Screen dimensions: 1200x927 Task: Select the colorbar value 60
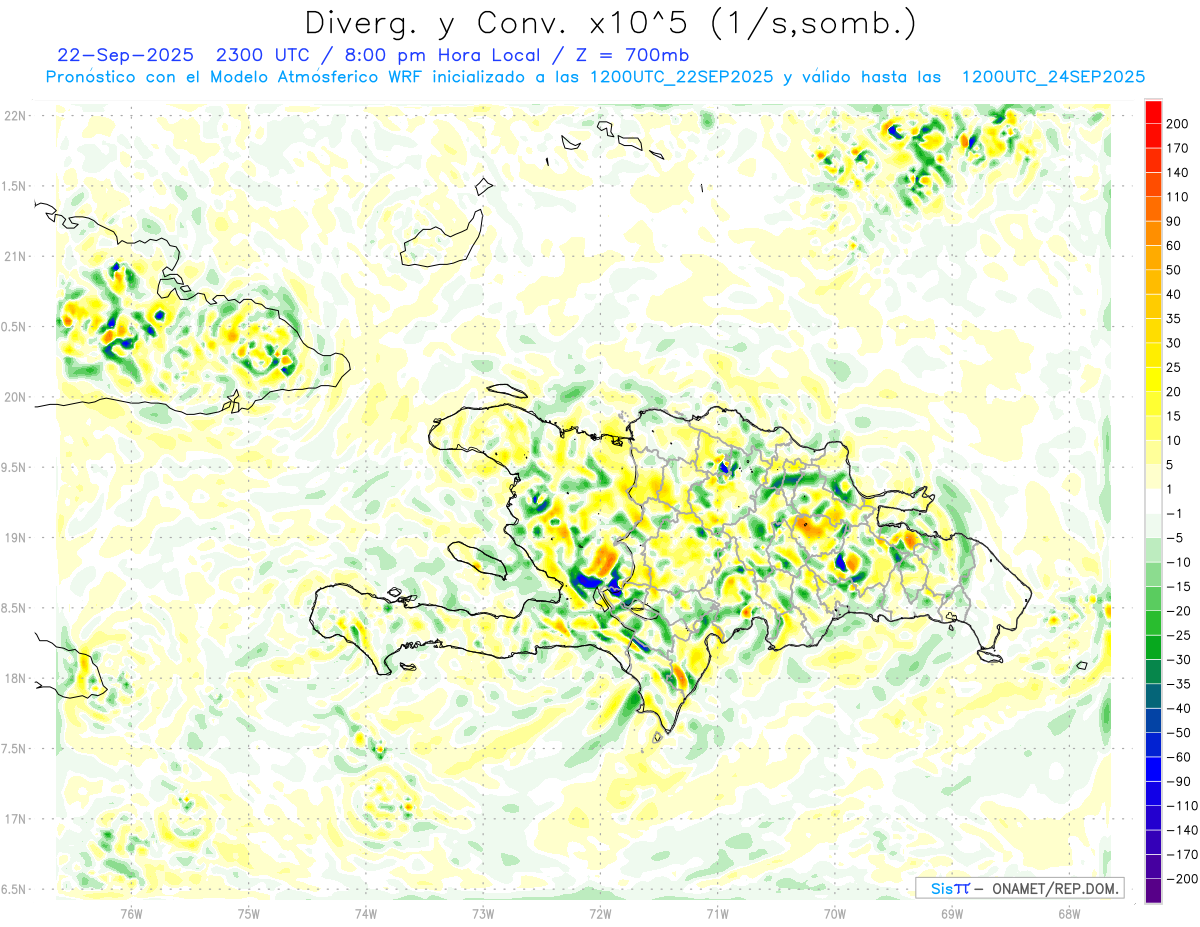1174,246
